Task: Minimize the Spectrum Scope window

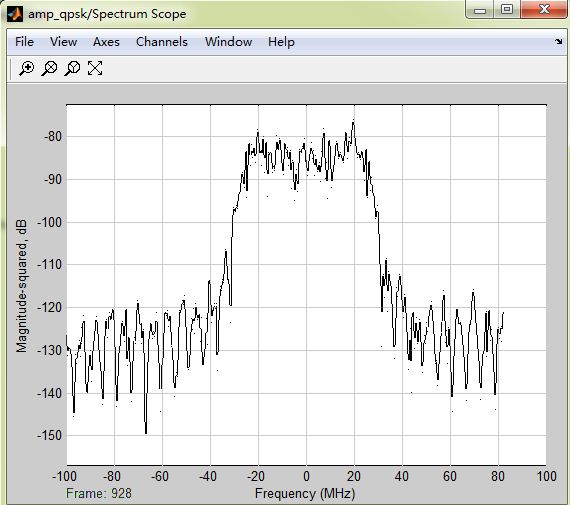Action: click(480, 9)
